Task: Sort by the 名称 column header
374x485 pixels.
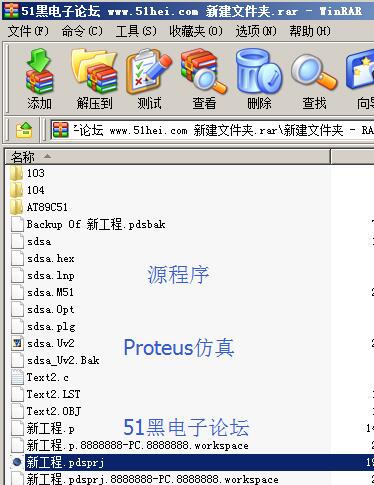Action: click(x=168, y=157)
